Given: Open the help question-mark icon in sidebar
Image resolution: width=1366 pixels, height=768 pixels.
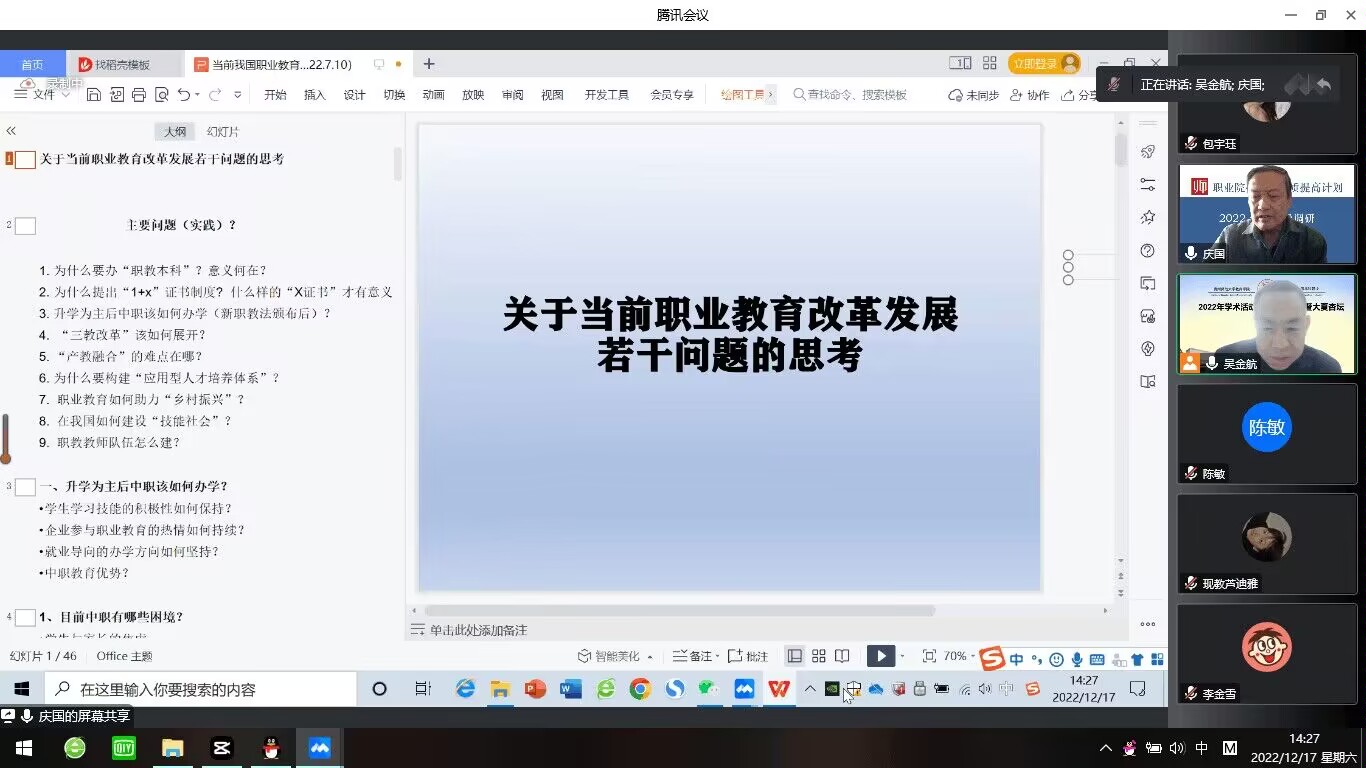Looking at the screenshot, I should tap(1148, 250).
